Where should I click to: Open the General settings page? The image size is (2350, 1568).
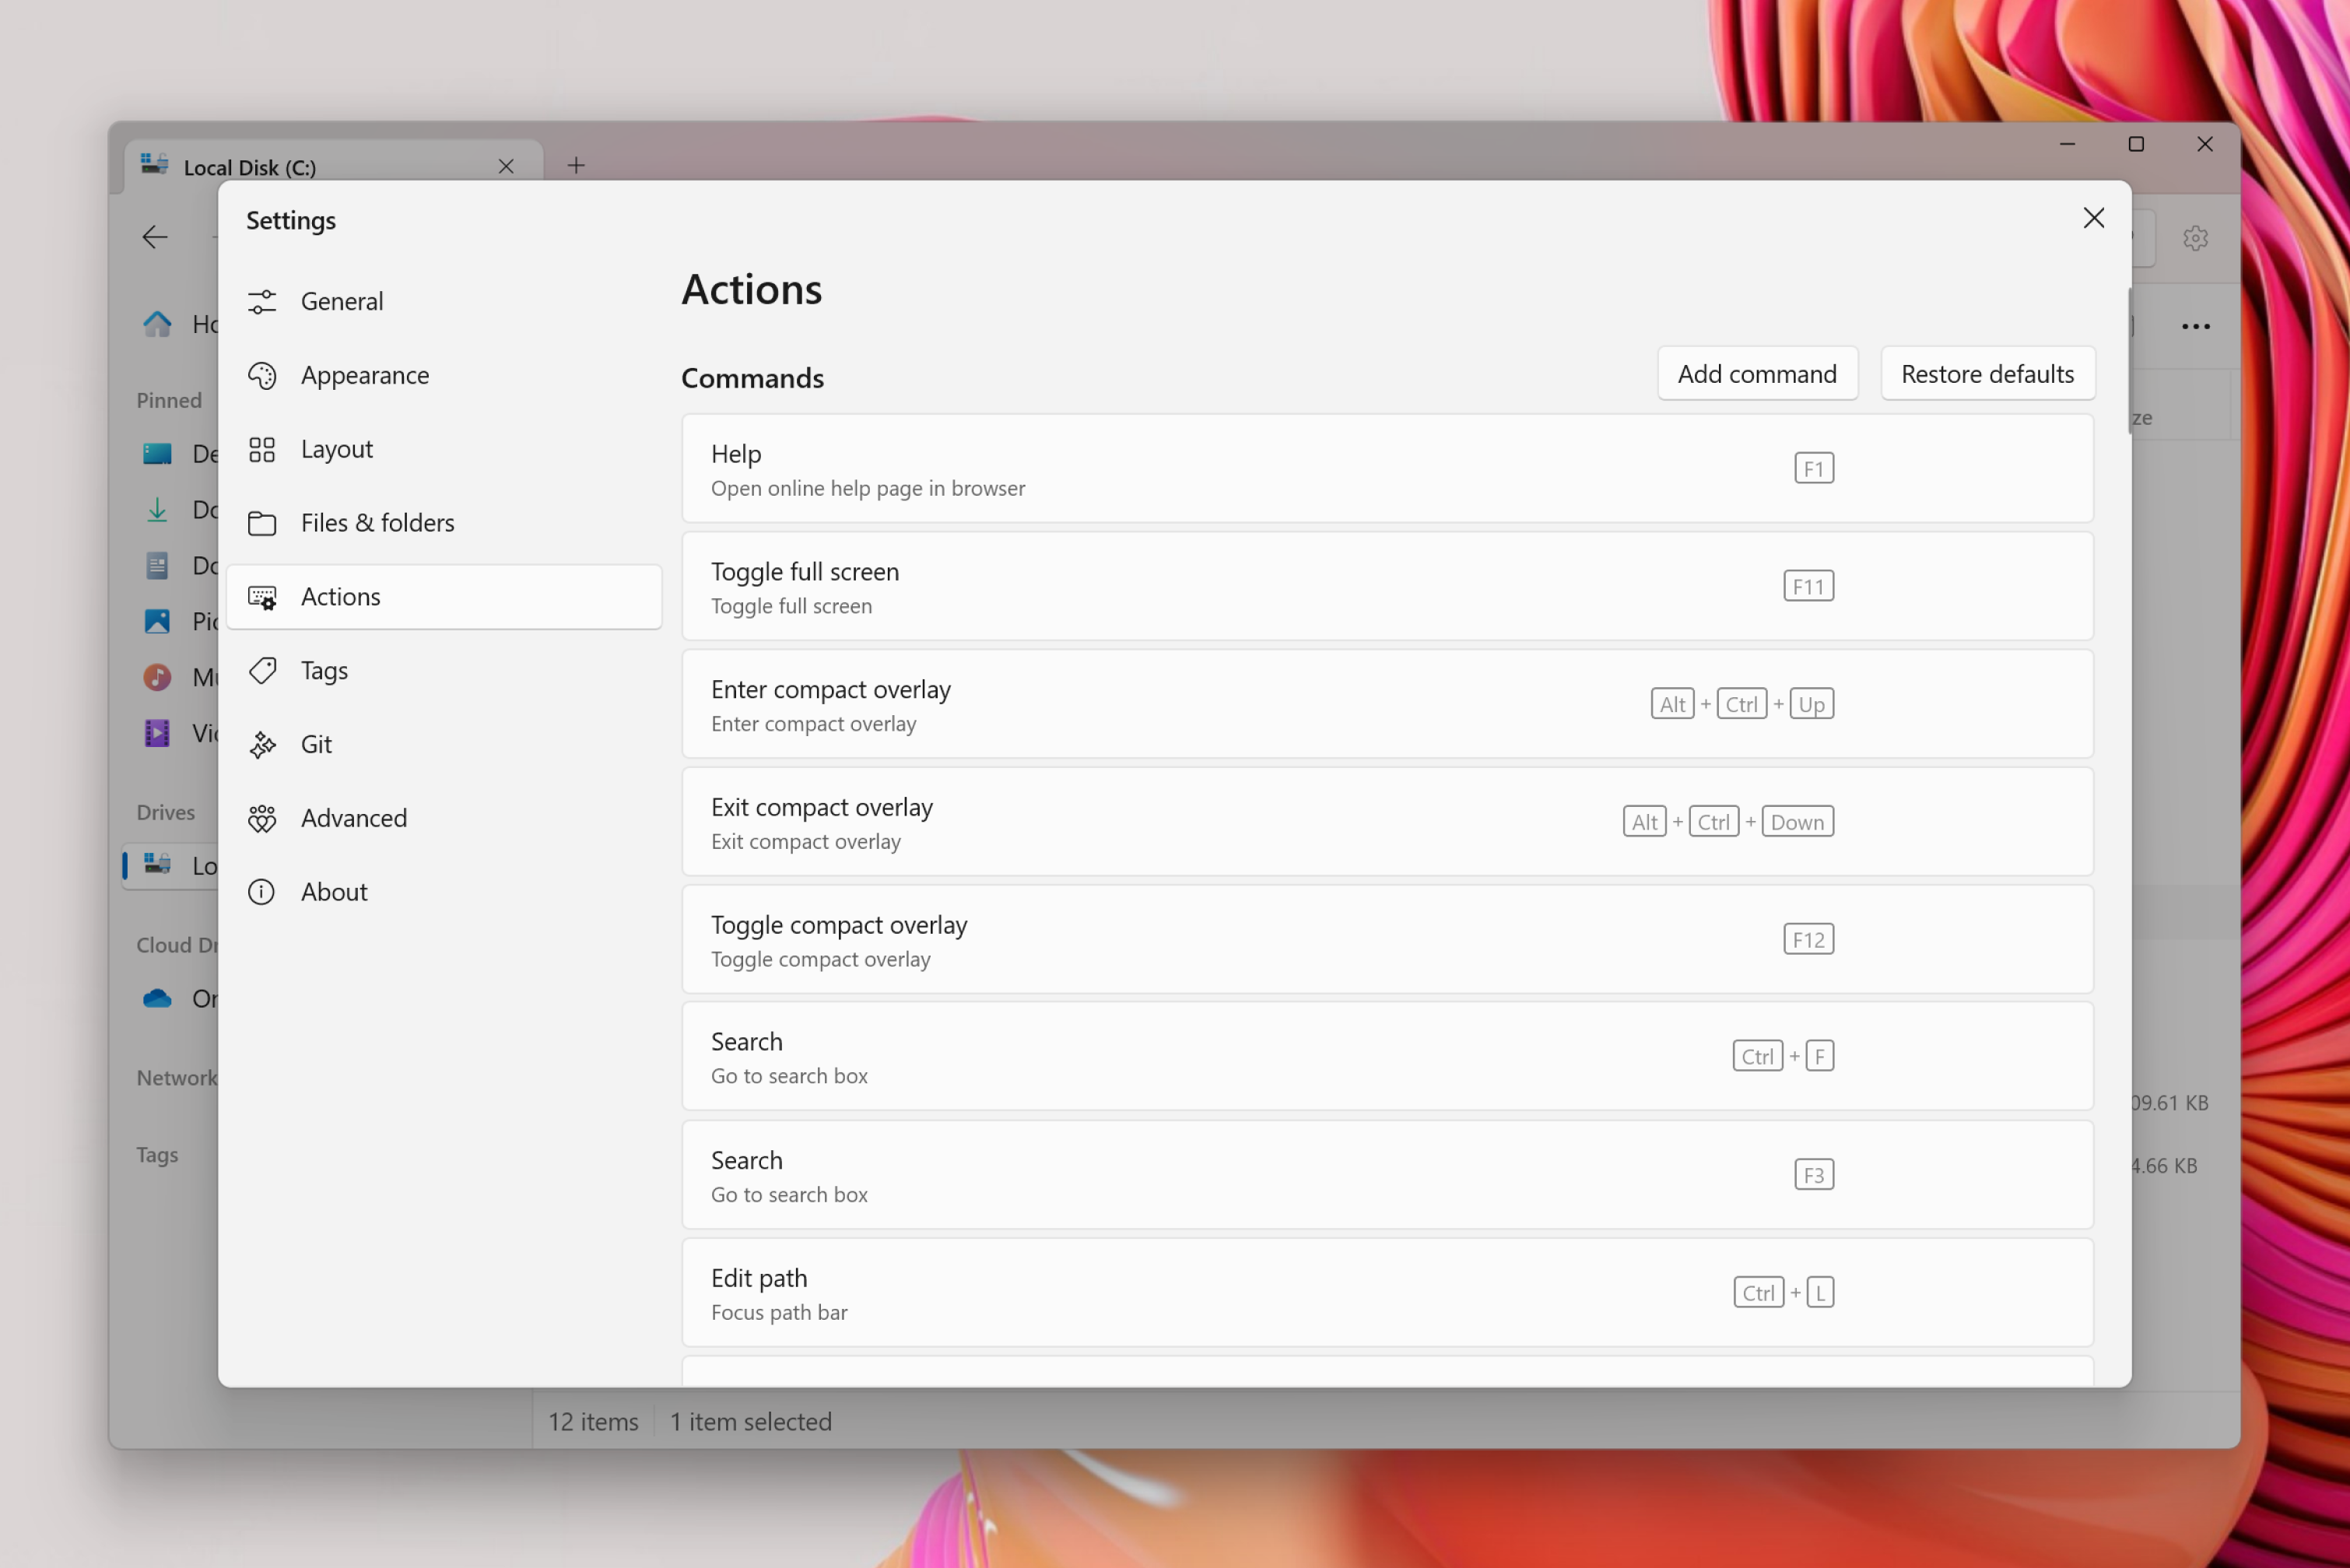(342, 301)
